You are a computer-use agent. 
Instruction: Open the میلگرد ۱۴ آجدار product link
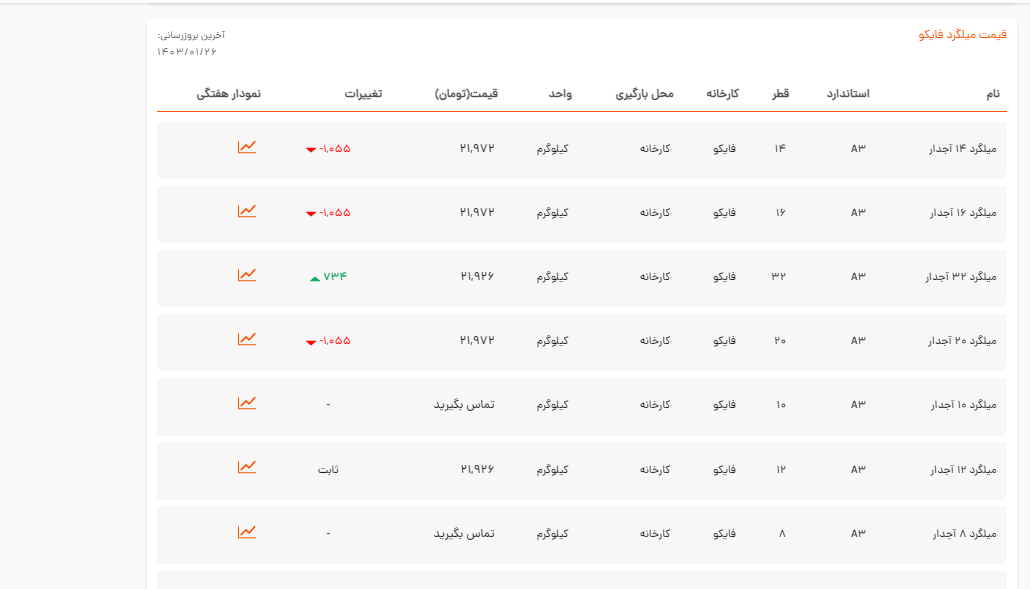pos(963,149)
